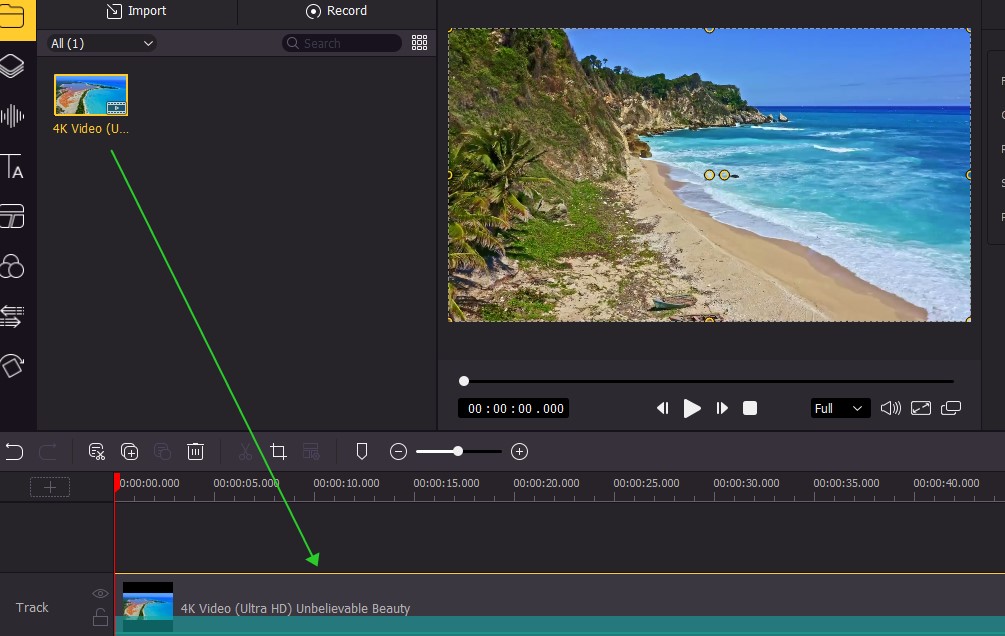Lock the video track

tap(100, 616)
